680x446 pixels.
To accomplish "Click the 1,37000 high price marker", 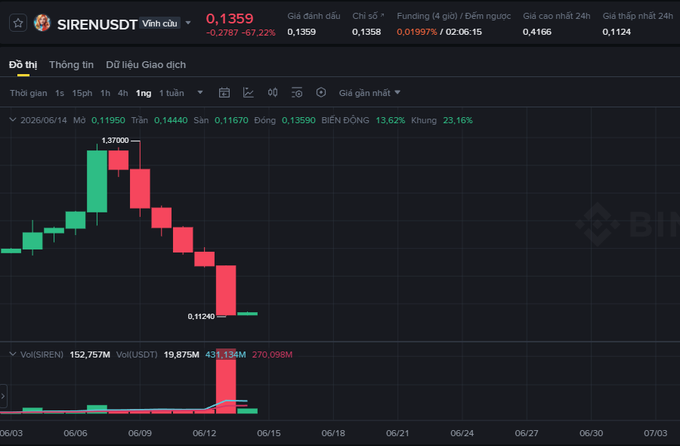I will [115, 140].
